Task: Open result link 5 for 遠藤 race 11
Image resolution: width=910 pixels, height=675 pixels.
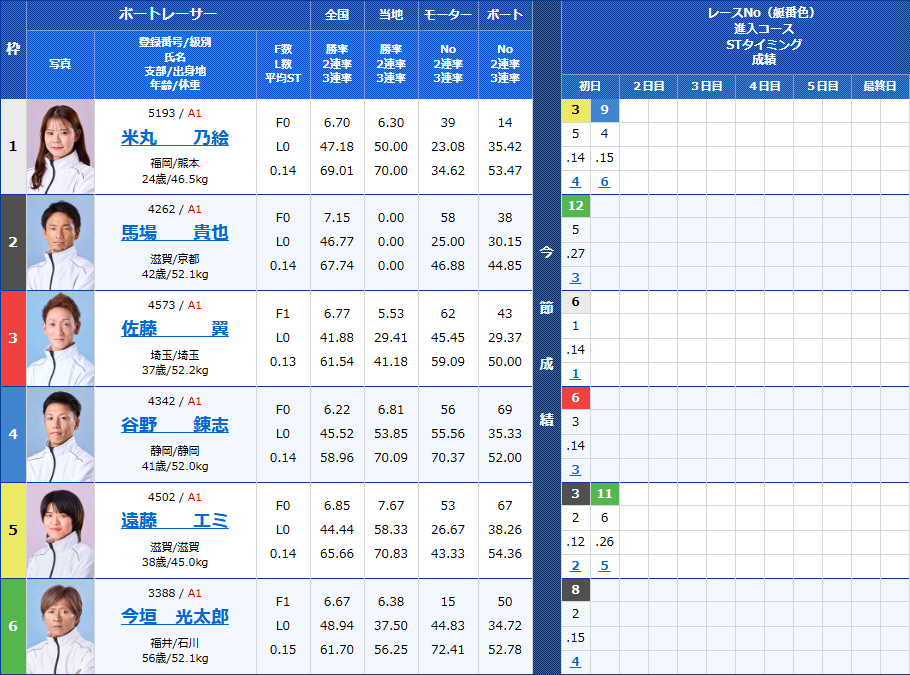Action: tap(604, 566)
